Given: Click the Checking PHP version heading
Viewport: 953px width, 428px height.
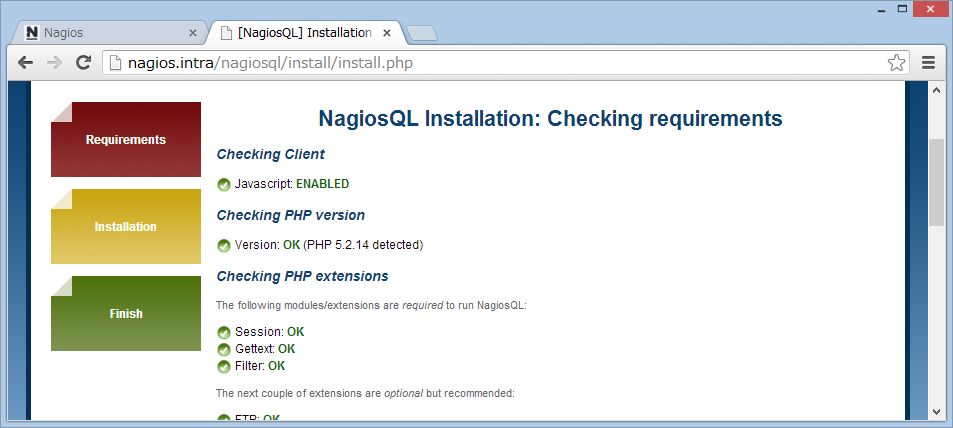Looking at the screenshot, I should pos(291,215).
